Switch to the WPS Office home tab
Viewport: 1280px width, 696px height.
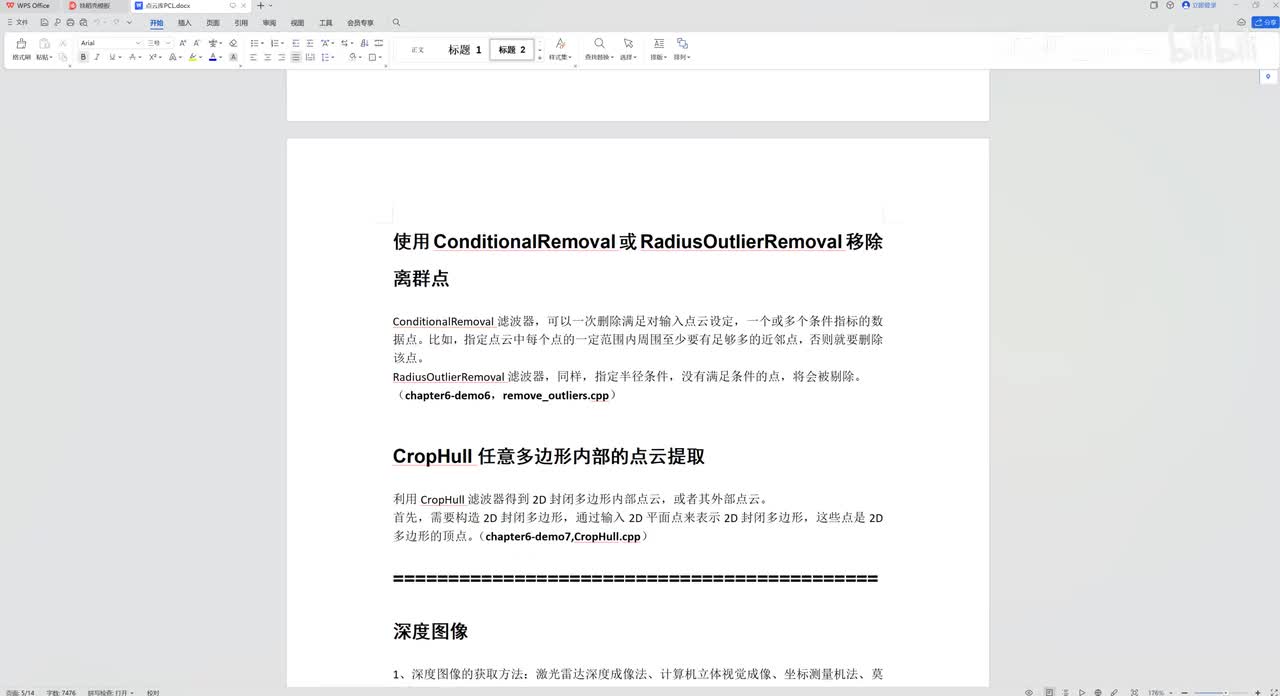[28, 5]
